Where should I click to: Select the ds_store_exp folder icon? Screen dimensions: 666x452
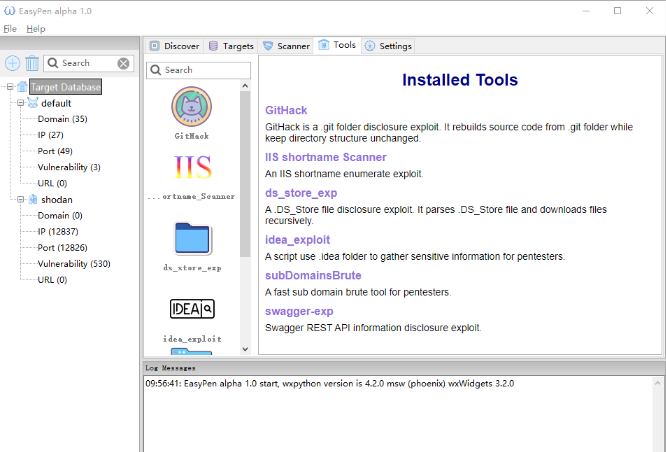click(x=191, y=239)
